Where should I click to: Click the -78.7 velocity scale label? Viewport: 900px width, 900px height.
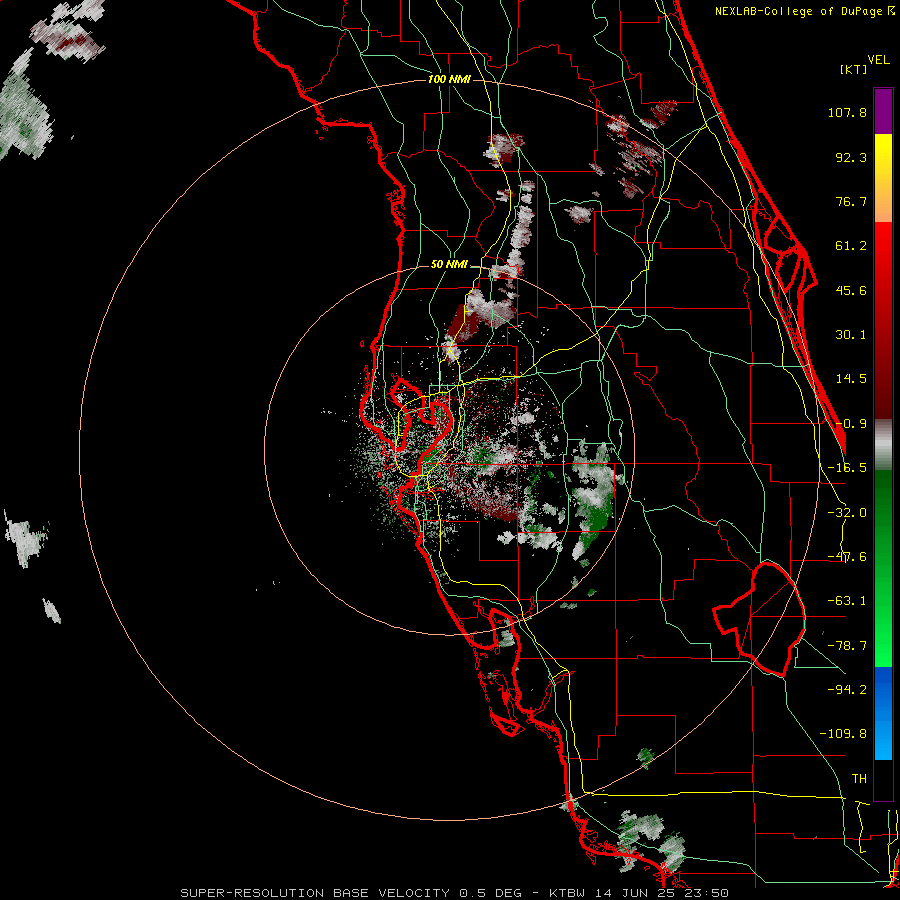pyautogui.click(x=847, y=646)
